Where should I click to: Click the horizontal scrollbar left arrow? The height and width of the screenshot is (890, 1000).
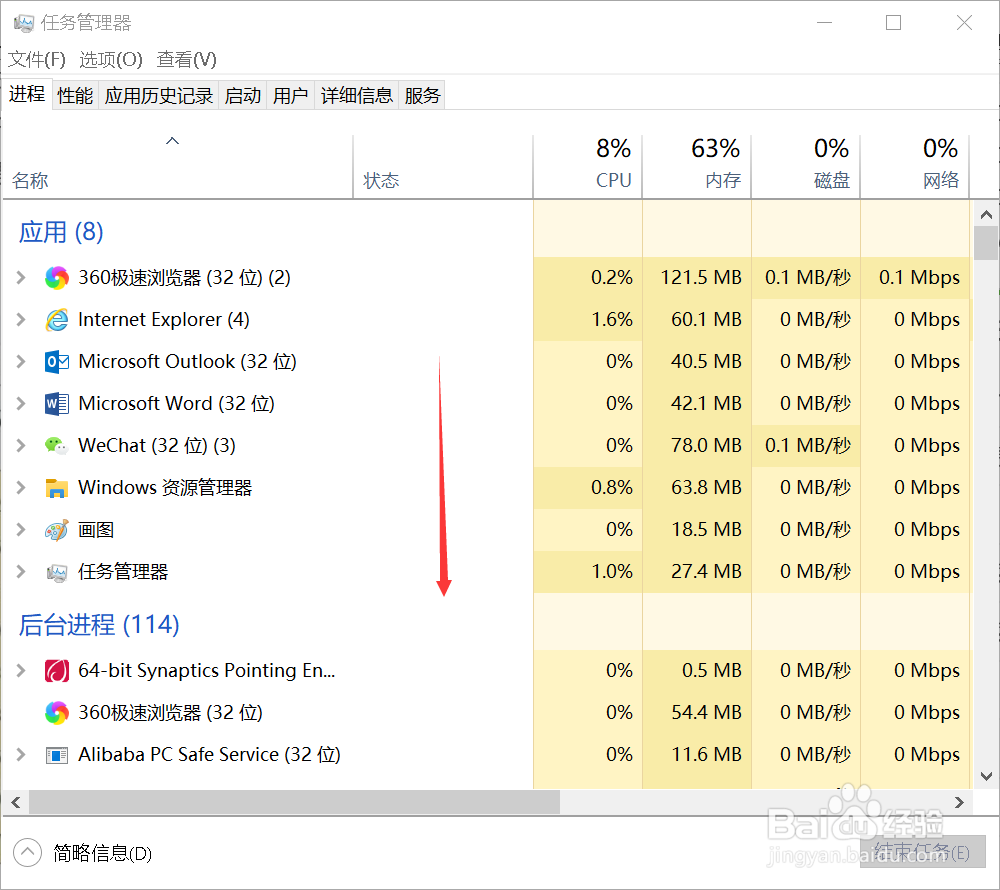(x=16, y=803)
